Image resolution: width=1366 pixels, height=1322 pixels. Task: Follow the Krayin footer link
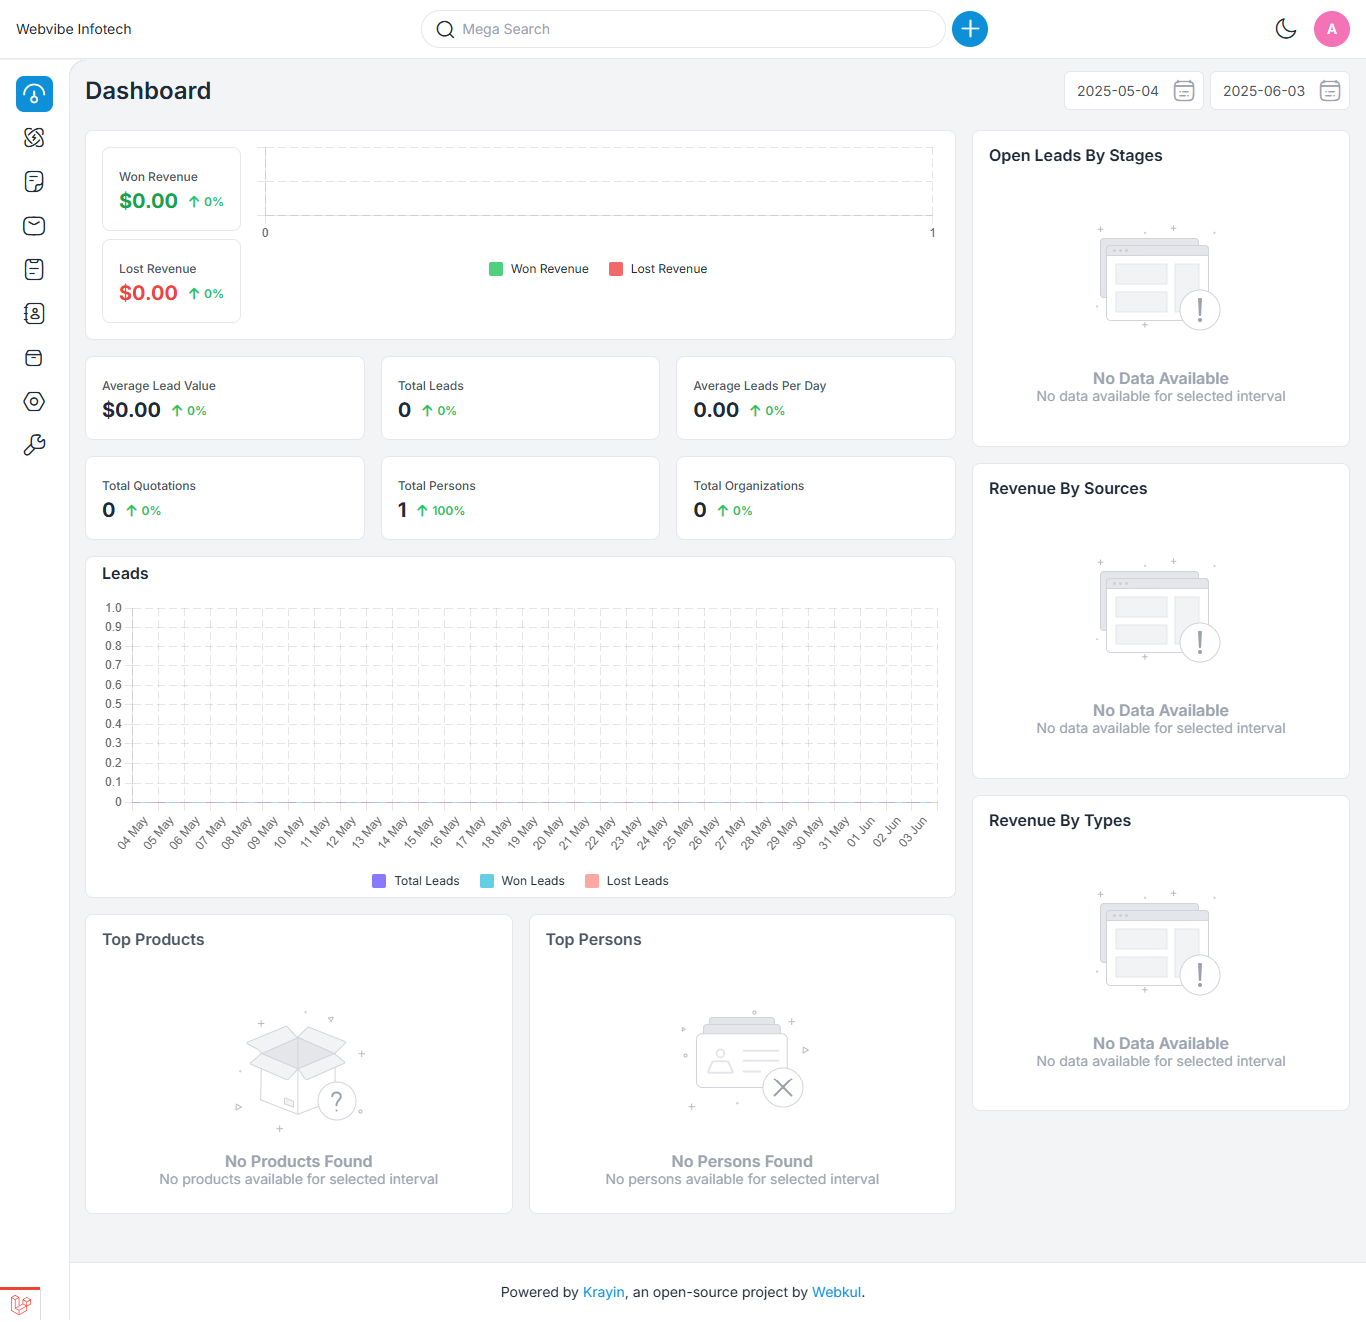603,1292
